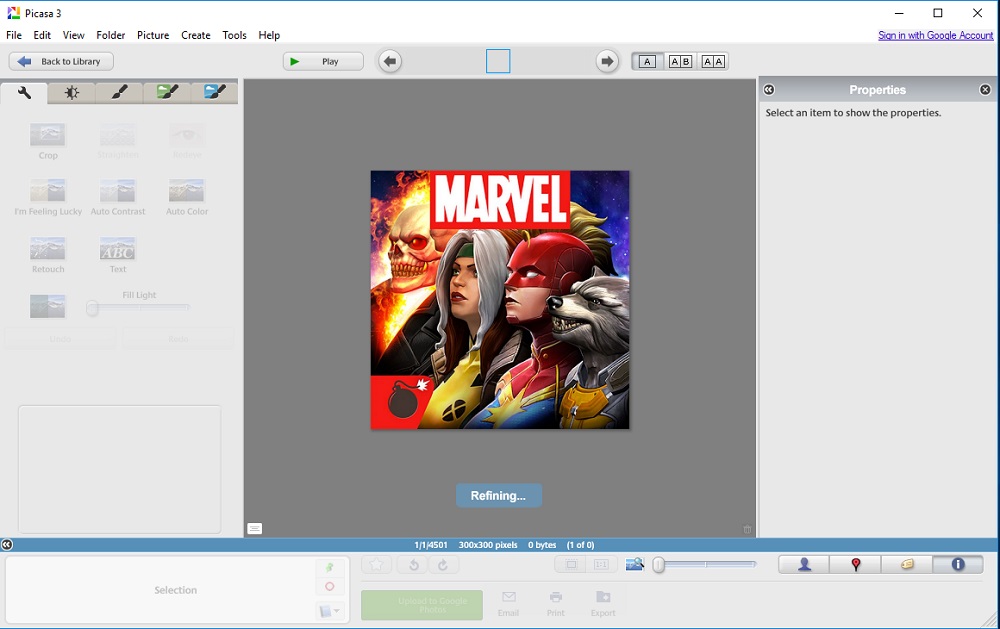Close the Properties panel
The width and height of the screenshot is (1000, 629).
point(985,90)
